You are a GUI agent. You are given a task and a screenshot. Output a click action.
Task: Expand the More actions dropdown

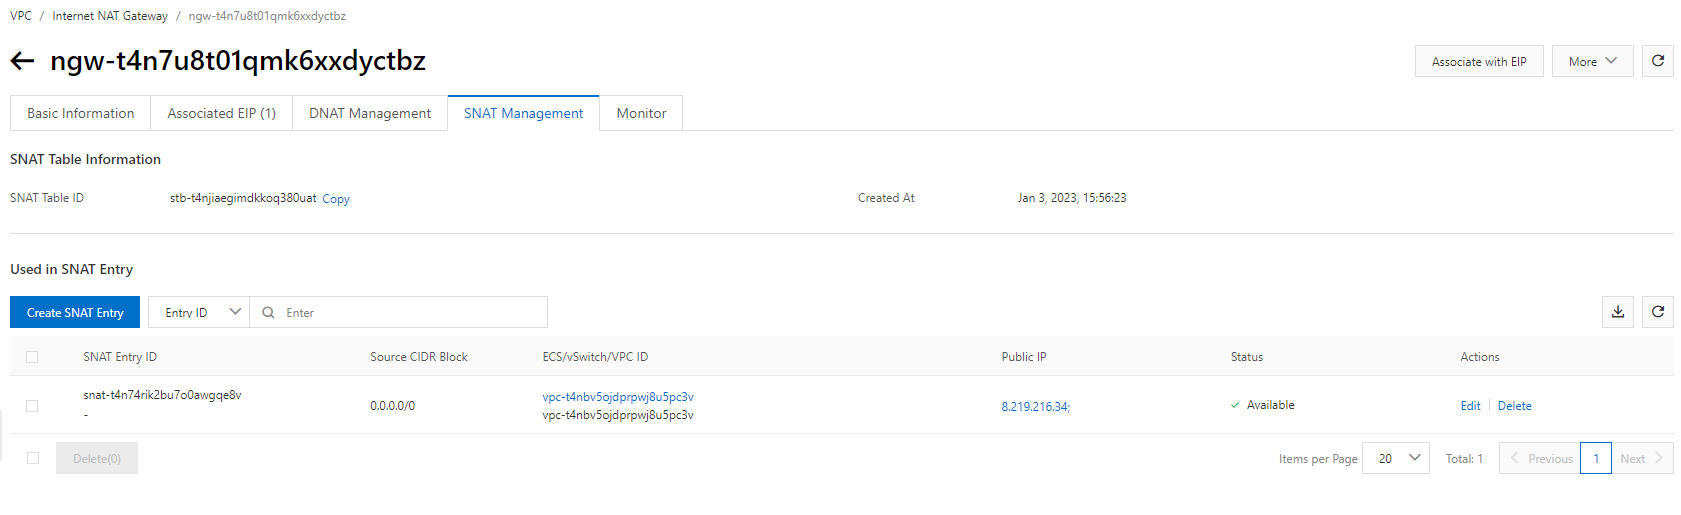1592,61
